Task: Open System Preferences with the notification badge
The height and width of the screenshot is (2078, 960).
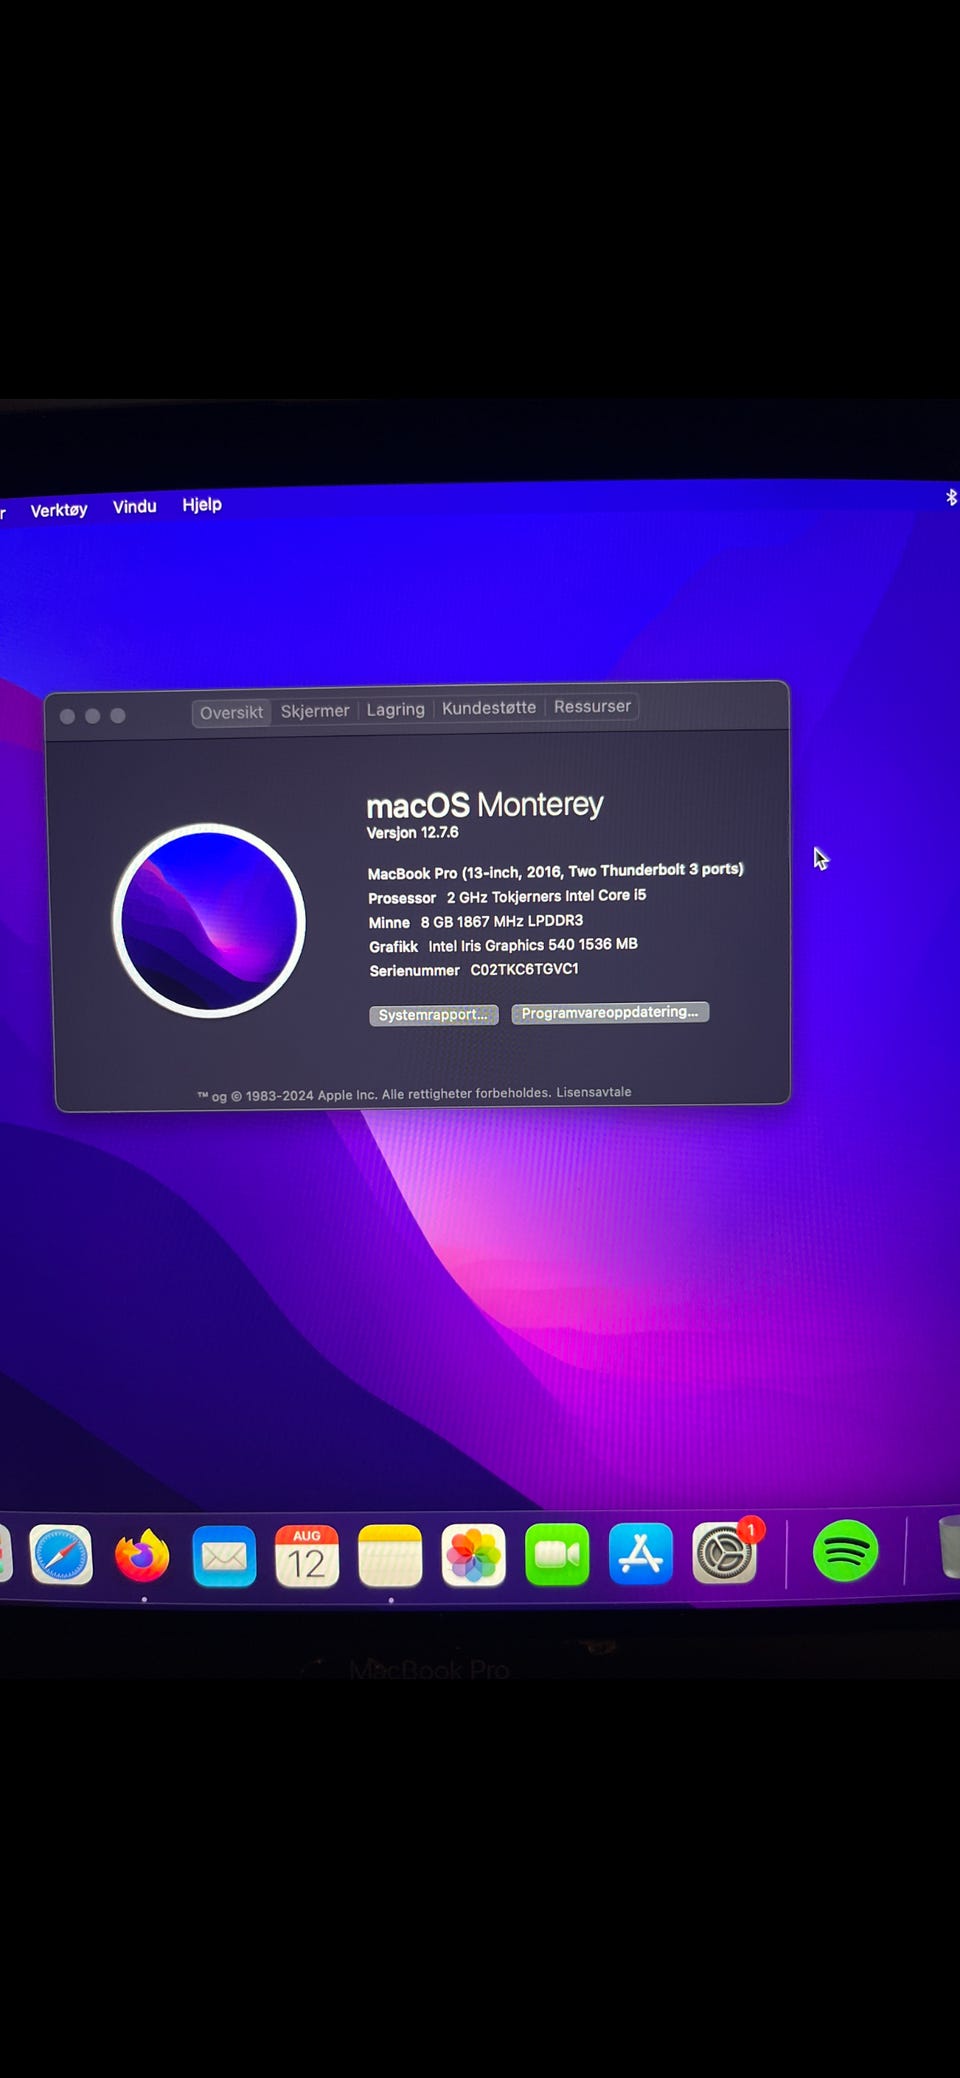Action: 725,1553
